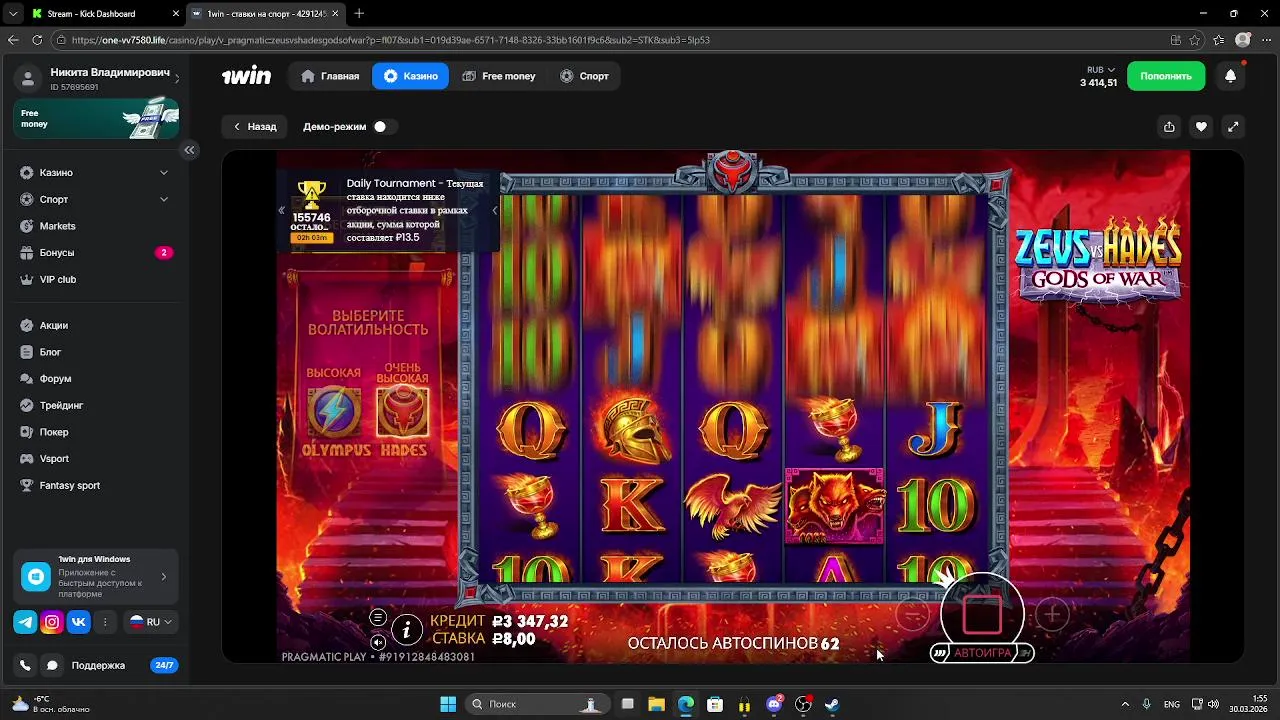The width and height of the screenshot is (1280, 720).
Task: Open VIP club in the sidebar
Action: coord(95,279)
